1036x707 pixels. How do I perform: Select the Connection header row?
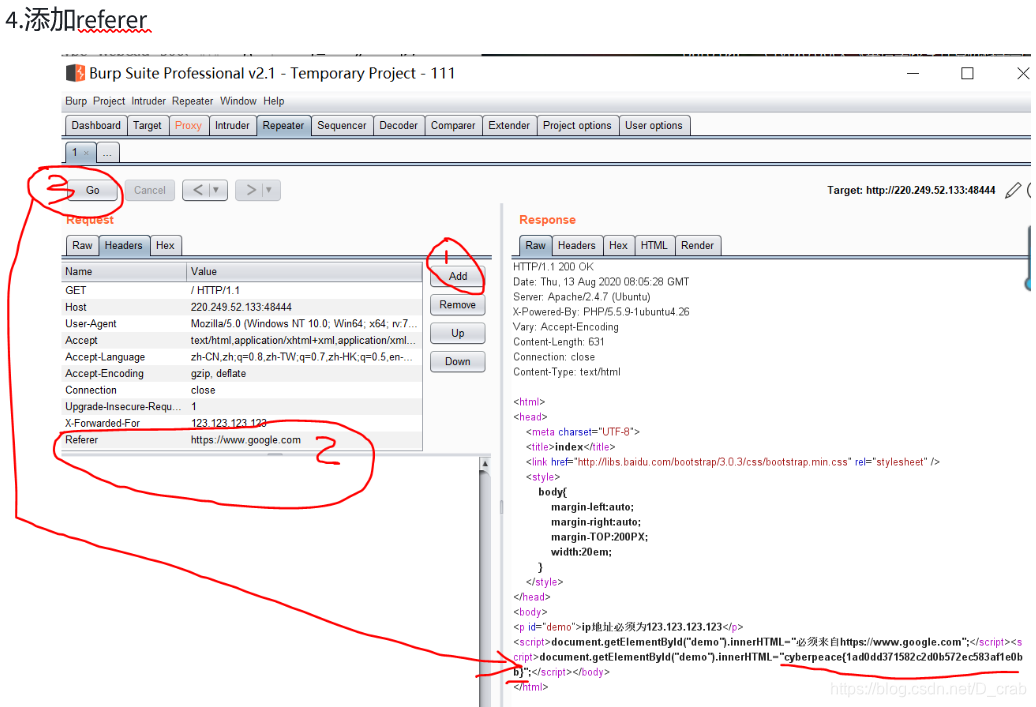(x=242, y=390)
